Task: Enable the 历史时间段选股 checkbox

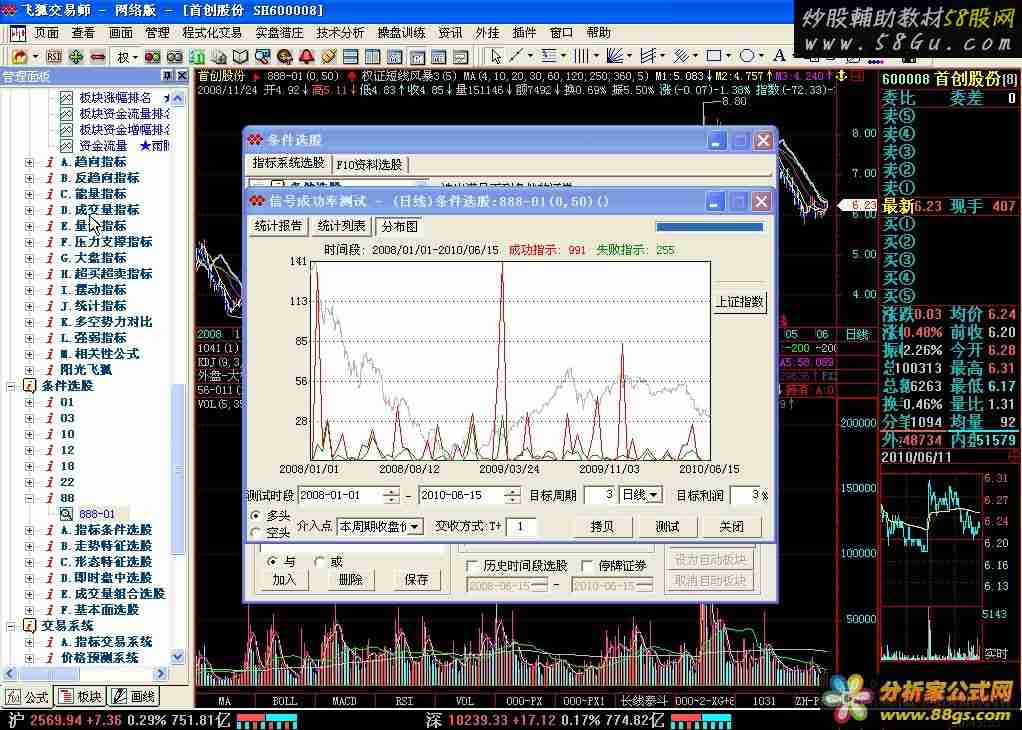Action: click(473, 566)
